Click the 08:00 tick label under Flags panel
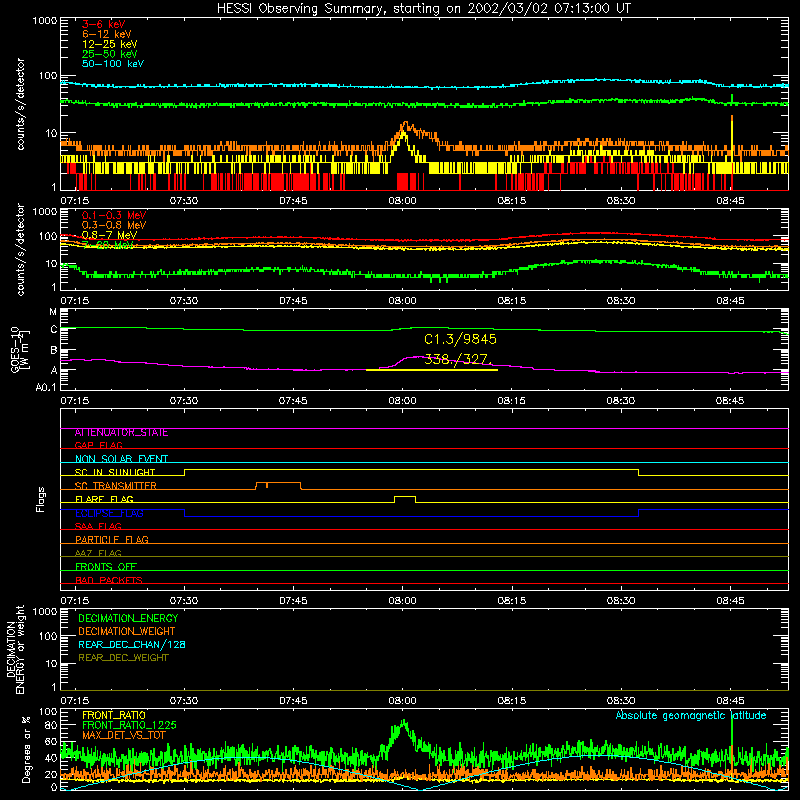This screenshot has height=800, width=800. click(x=402, y=601)
